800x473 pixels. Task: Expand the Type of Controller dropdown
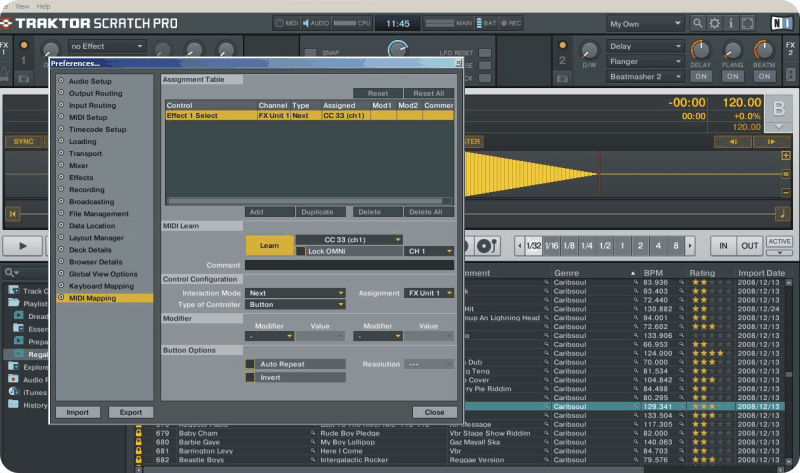click(295, 304)
